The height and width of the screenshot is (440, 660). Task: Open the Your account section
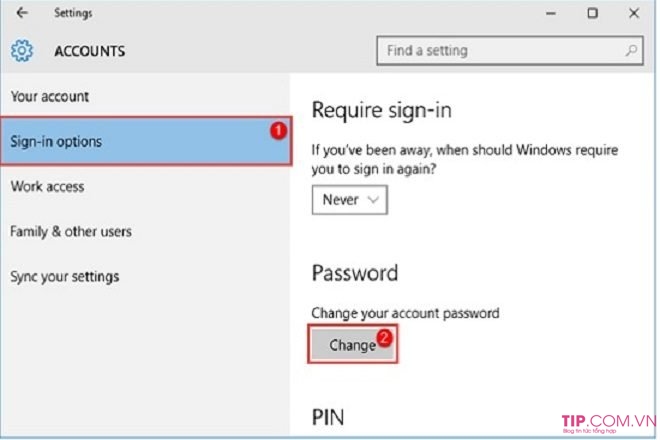coord(50,96)
